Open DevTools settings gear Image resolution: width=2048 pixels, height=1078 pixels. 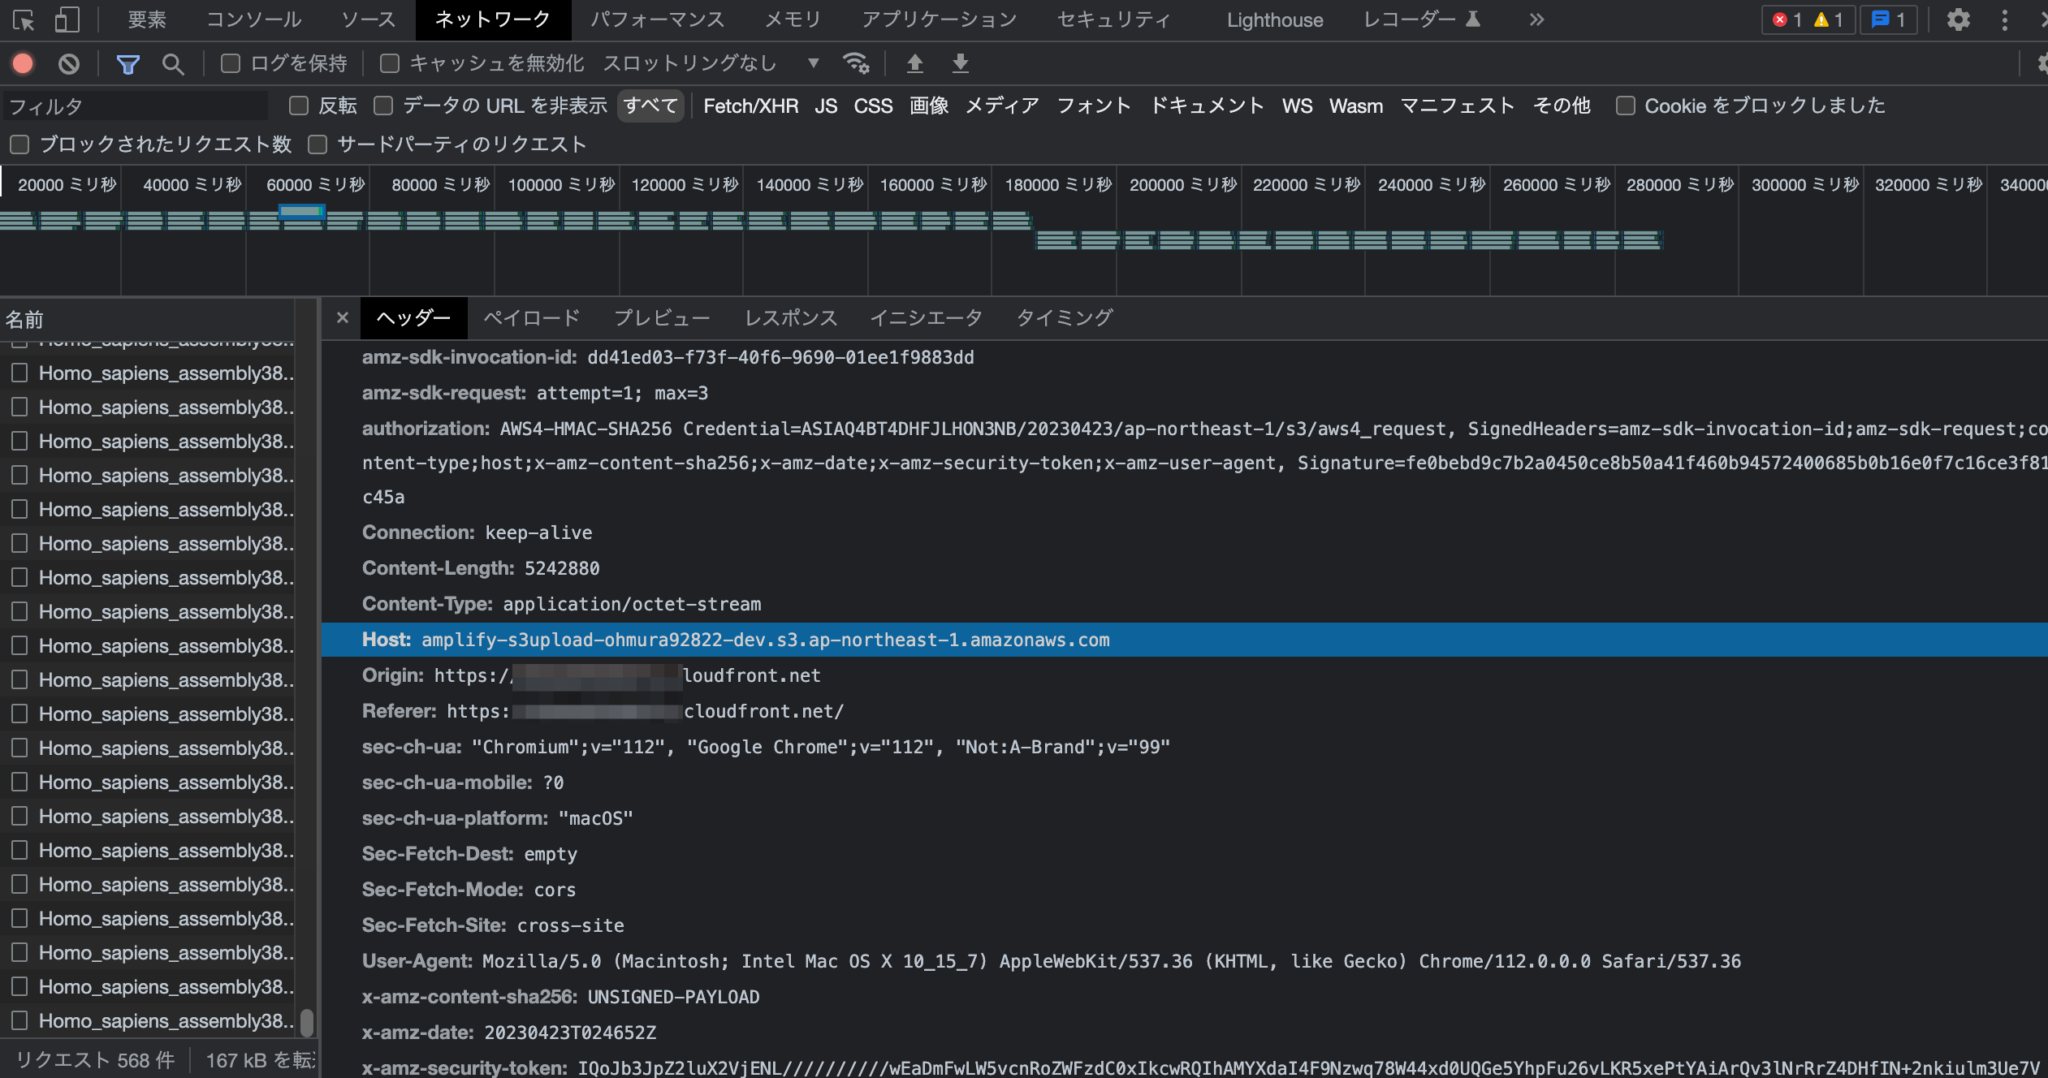pos(1957,20)
